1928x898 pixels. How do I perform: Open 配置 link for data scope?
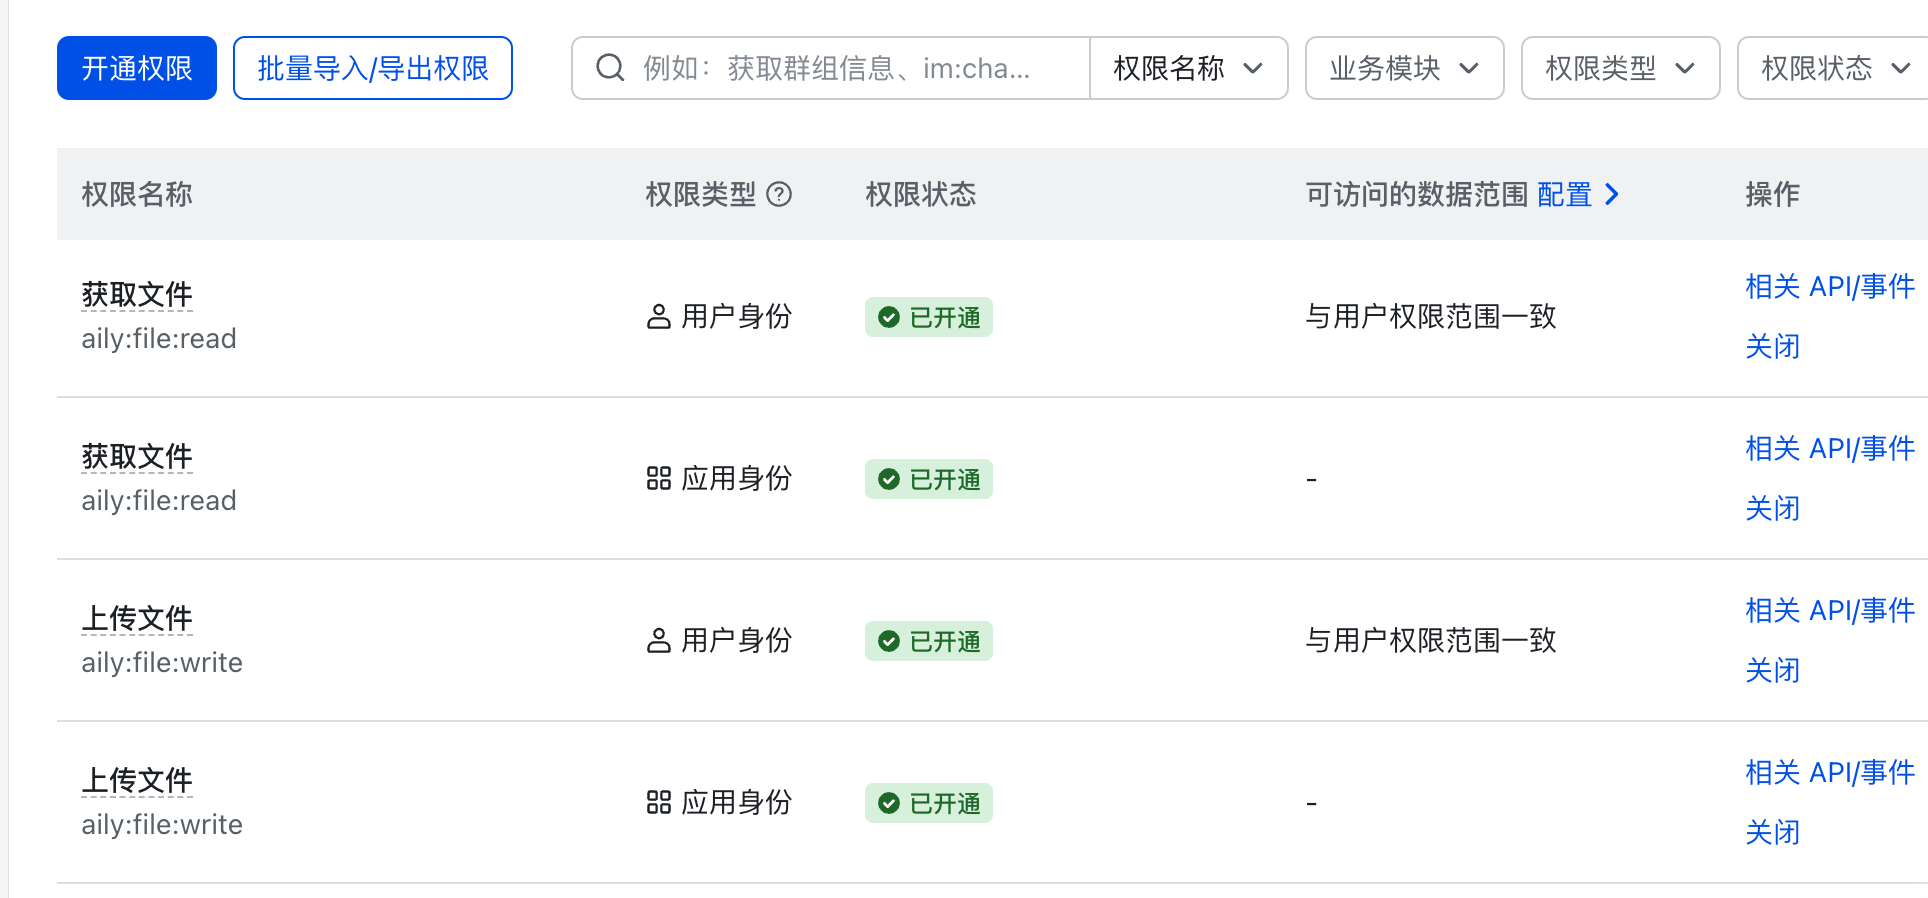(1564, 194)
